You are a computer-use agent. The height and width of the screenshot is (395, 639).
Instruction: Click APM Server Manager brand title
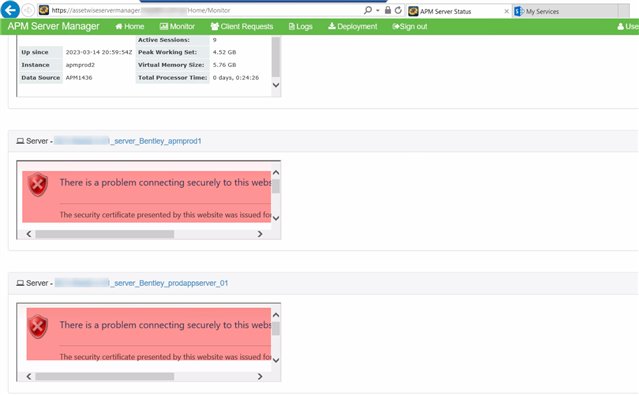click(x=53, y=26)
